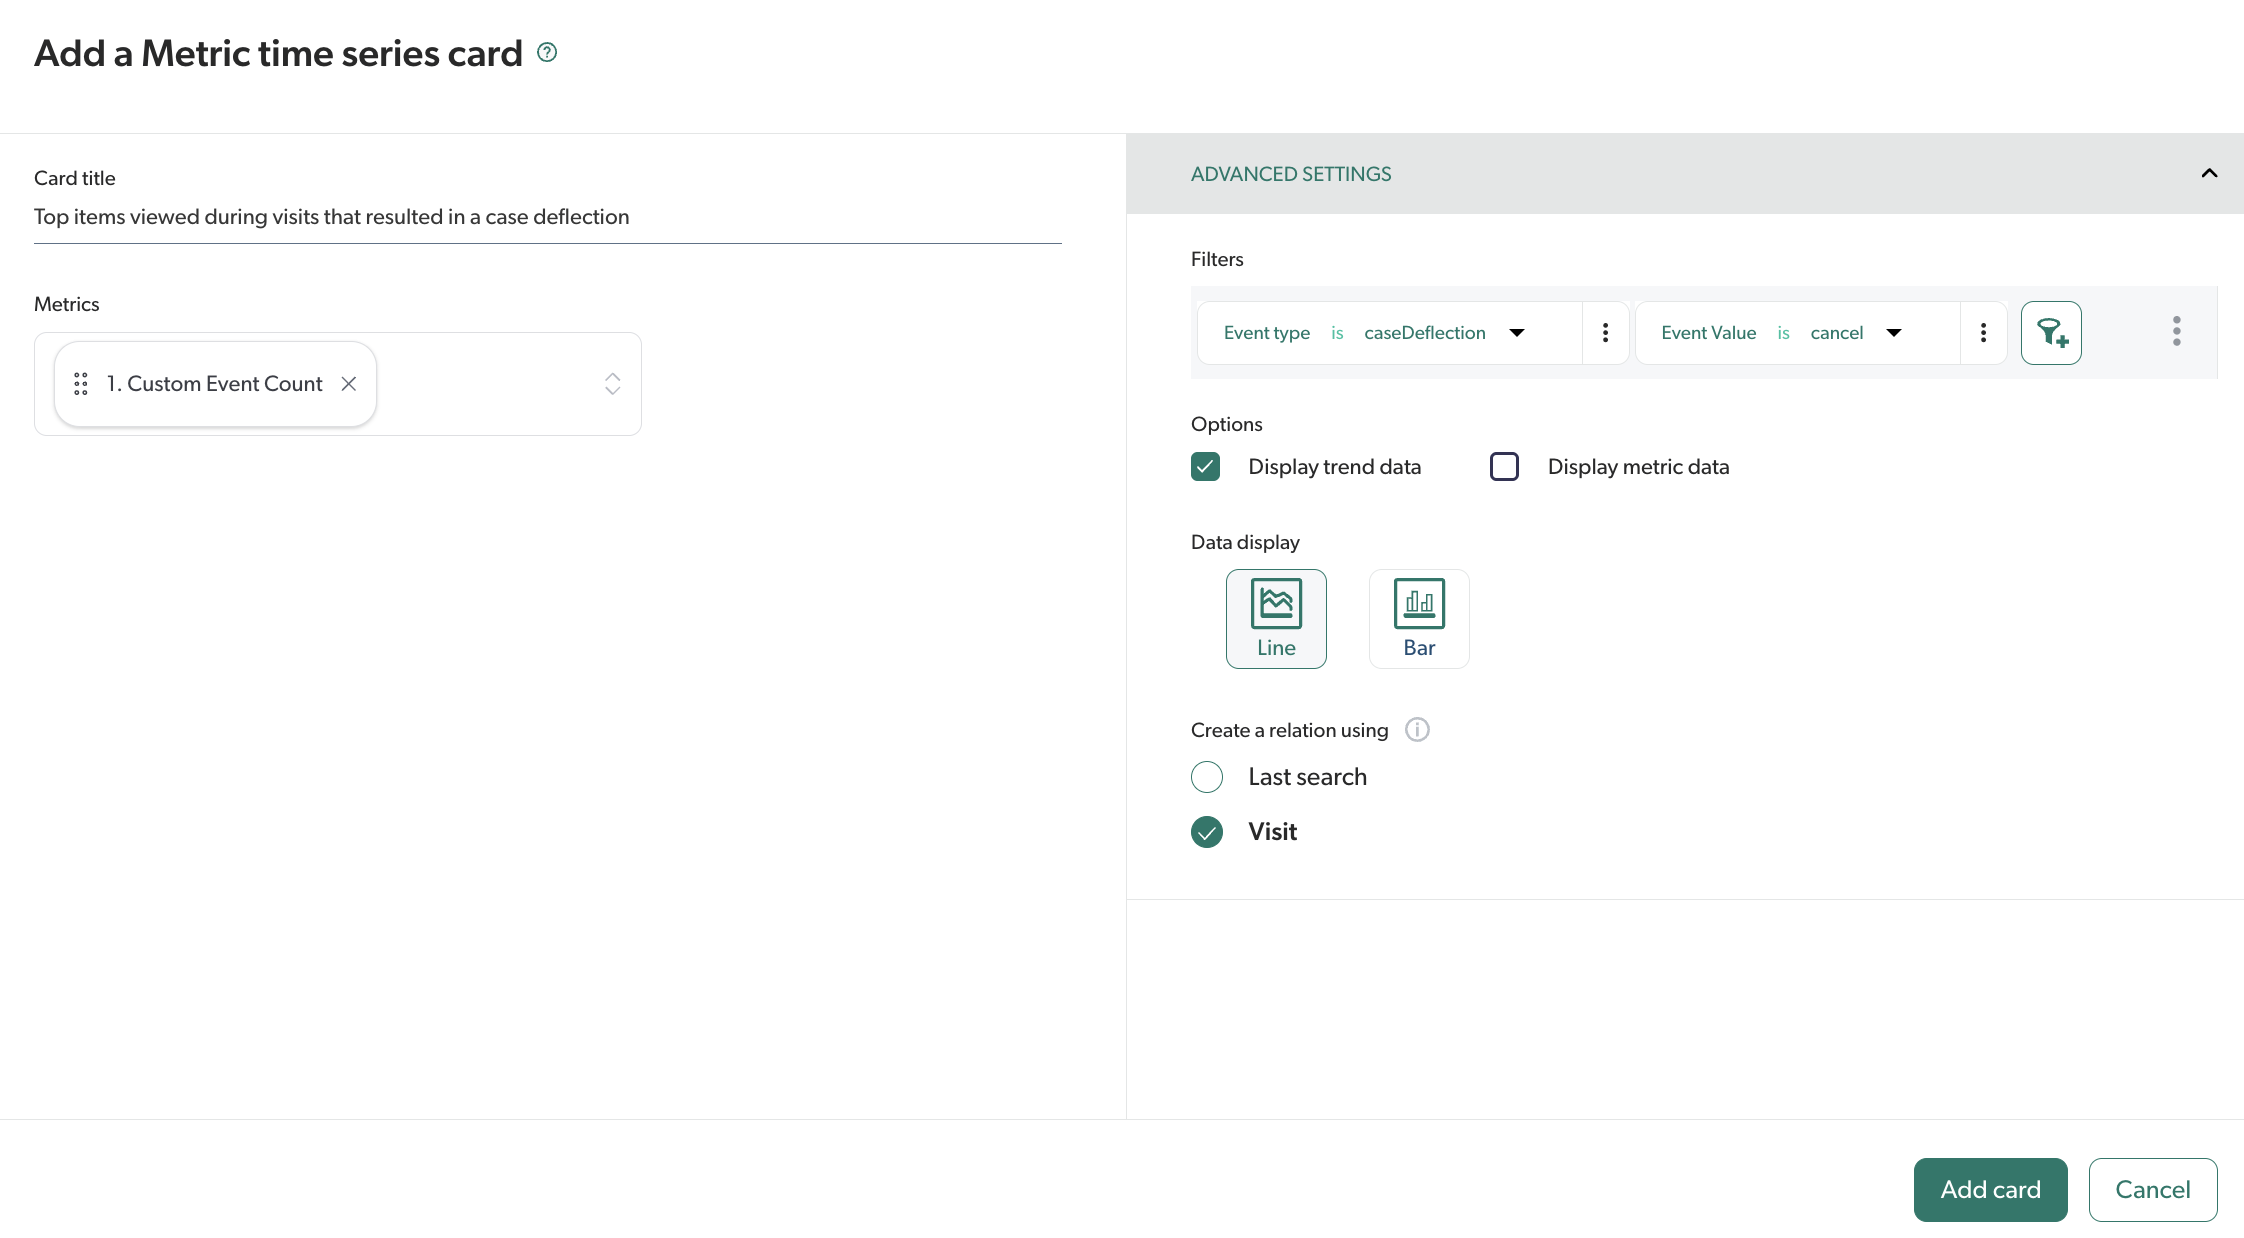Click the Card title input field
The width and height of the screenshot is (2244, 1238).
[547, 217]
